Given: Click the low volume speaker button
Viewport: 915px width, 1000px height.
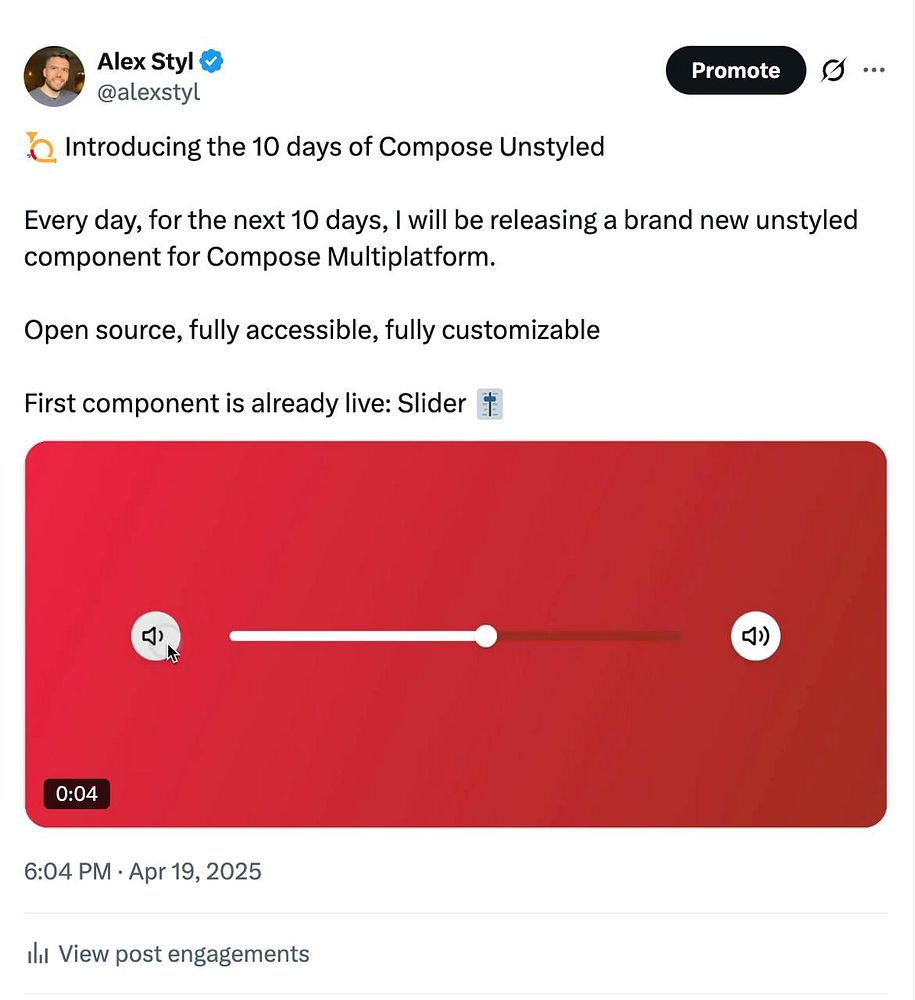Looking at the screenshot, I should (155, 636).
